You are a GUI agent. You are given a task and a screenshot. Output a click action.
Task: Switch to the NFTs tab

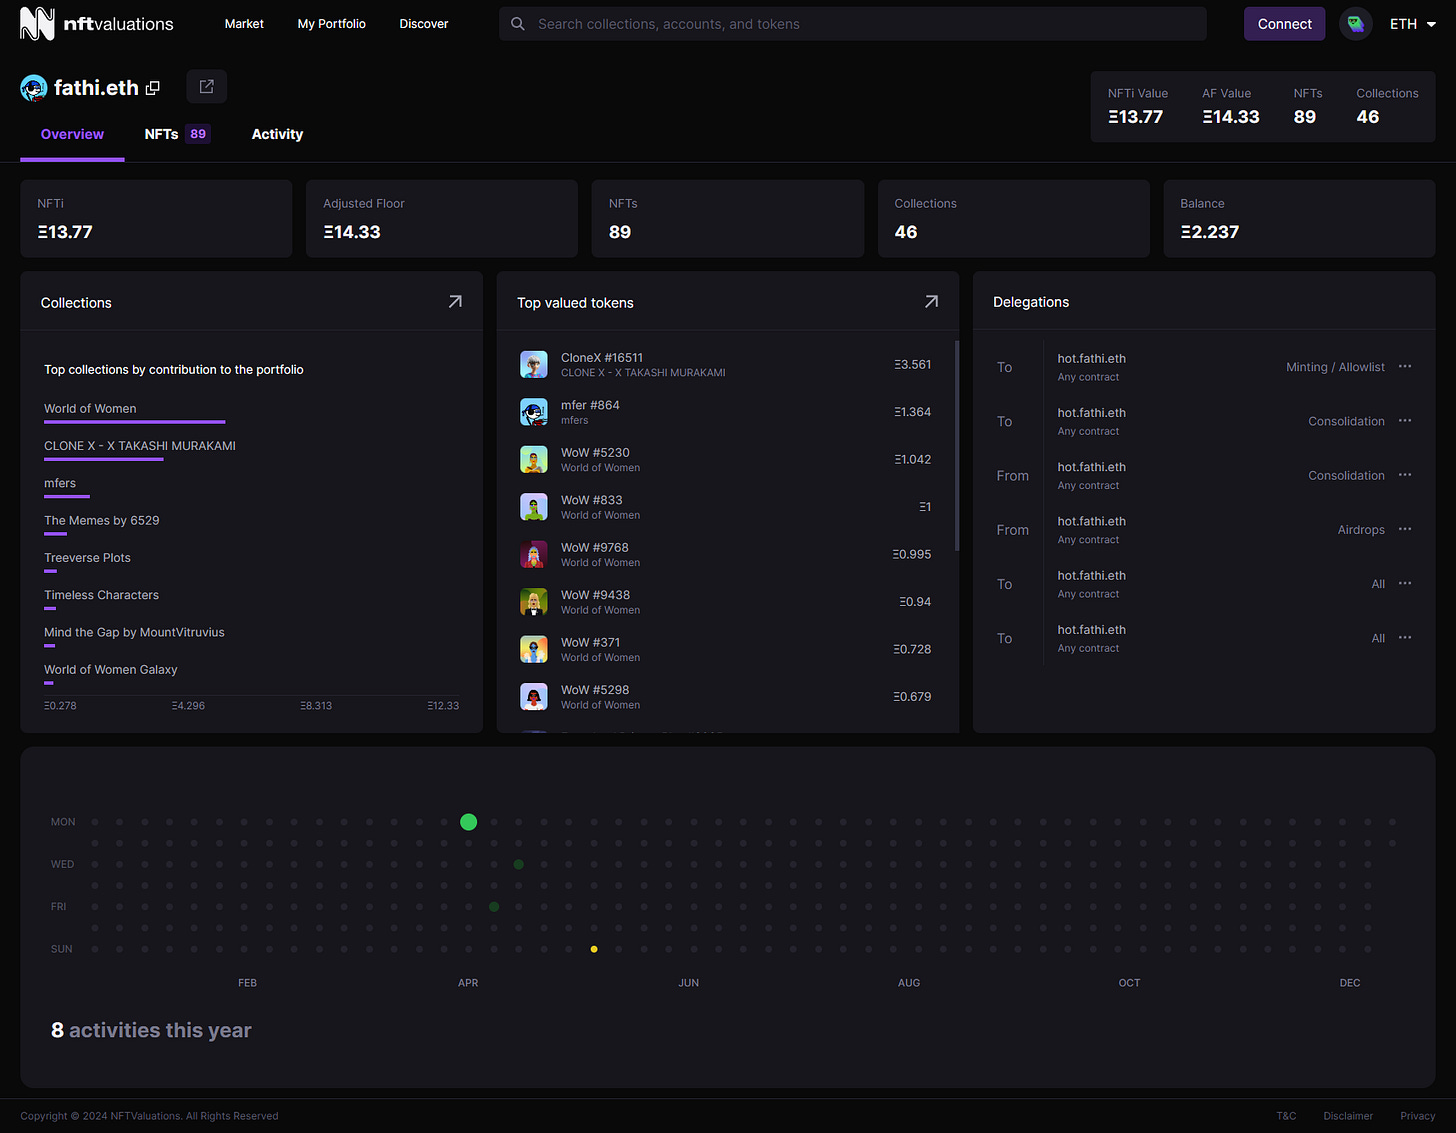coord(177,134)
